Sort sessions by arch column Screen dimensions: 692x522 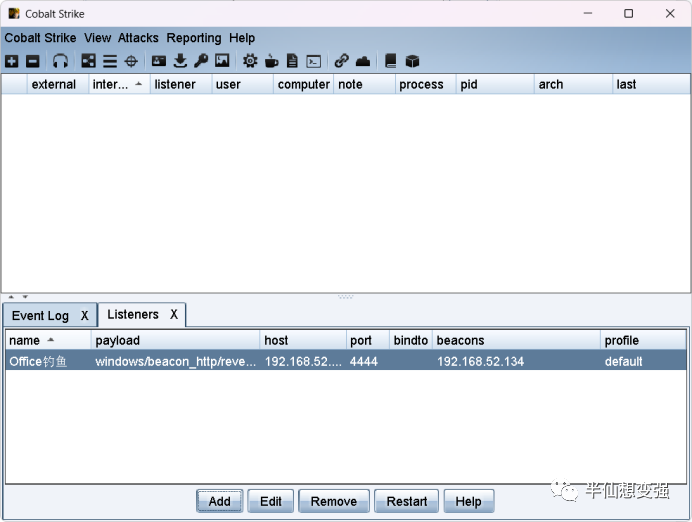pos(573,84)
